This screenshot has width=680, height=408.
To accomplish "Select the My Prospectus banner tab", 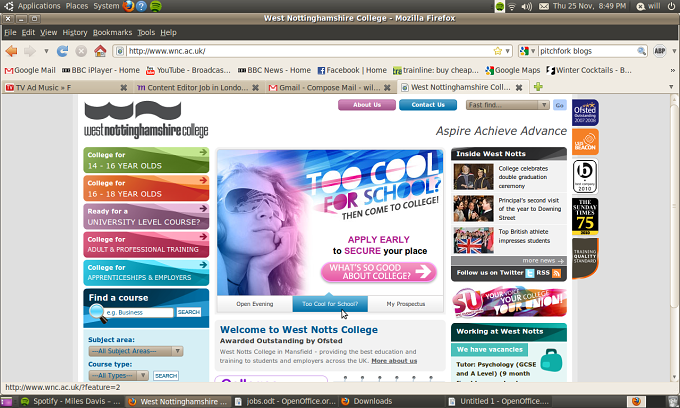I will tap(405, 304).
